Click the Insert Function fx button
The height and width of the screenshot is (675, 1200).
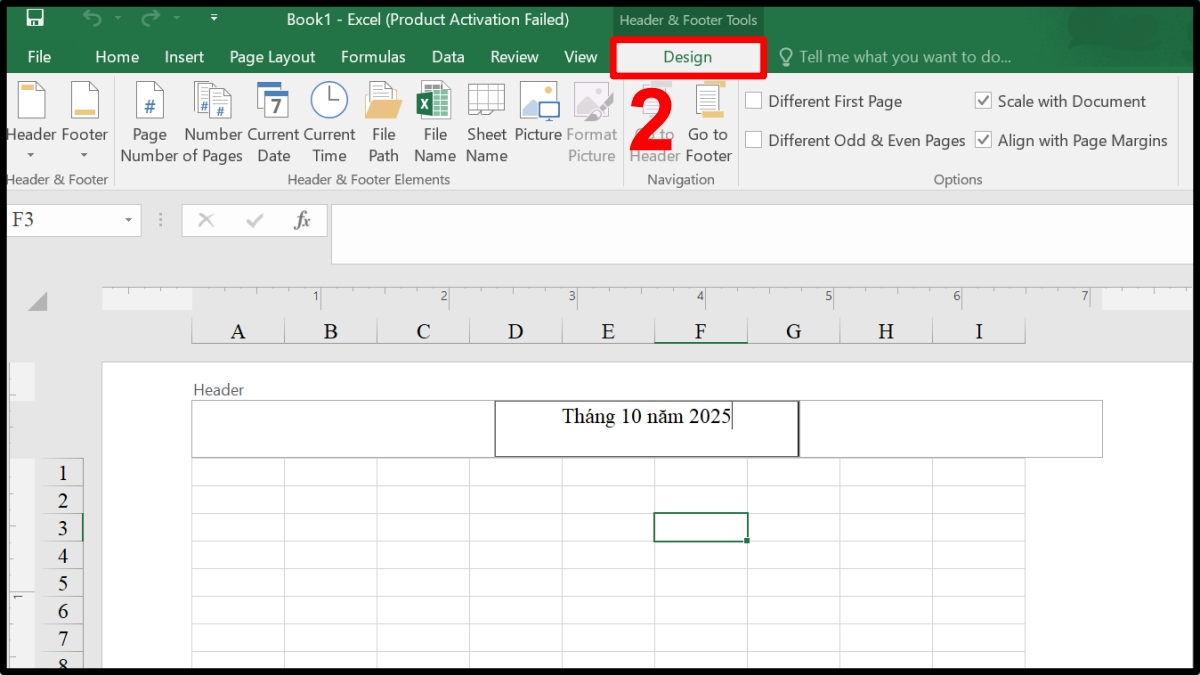tap(302, 221)
